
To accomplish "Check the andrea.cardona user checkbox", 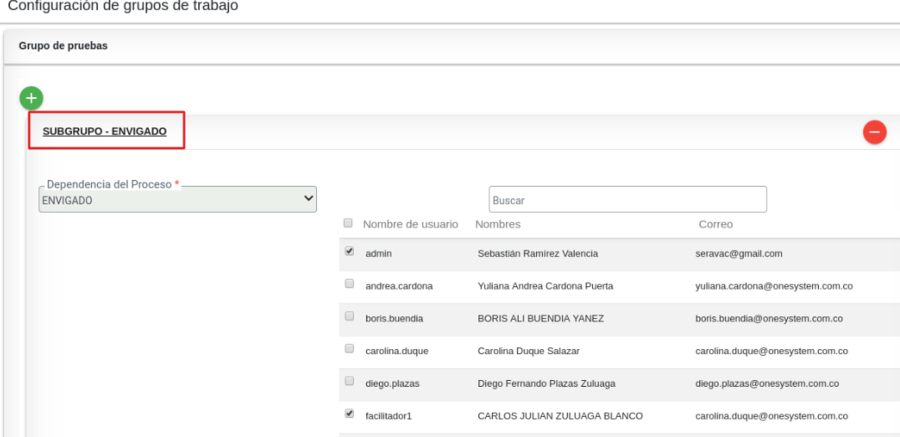I will (349, 284).
